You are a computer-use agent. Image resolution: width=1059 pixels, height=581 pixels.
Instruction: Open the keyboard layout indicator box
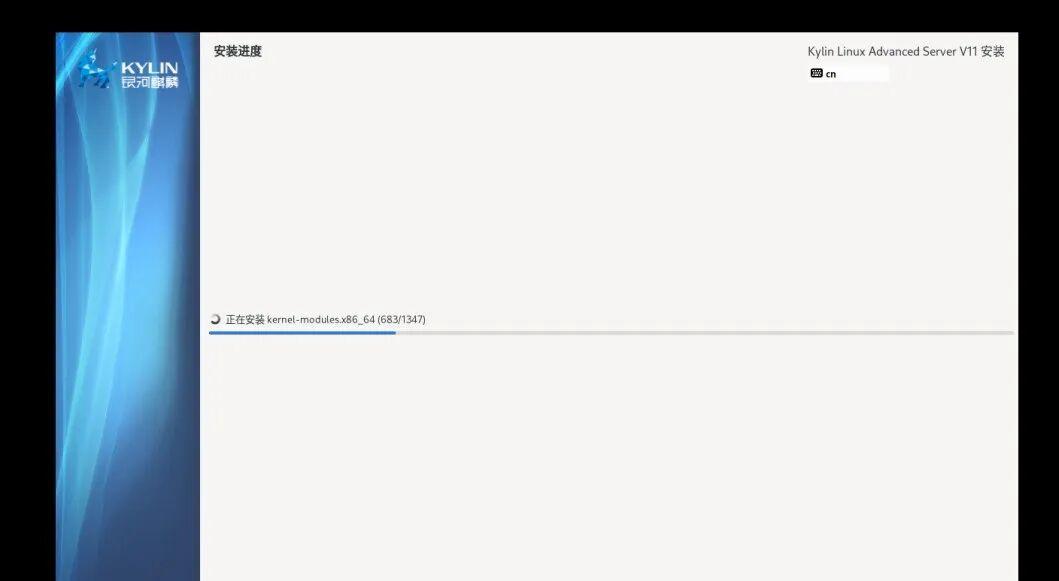click(848, 73)
